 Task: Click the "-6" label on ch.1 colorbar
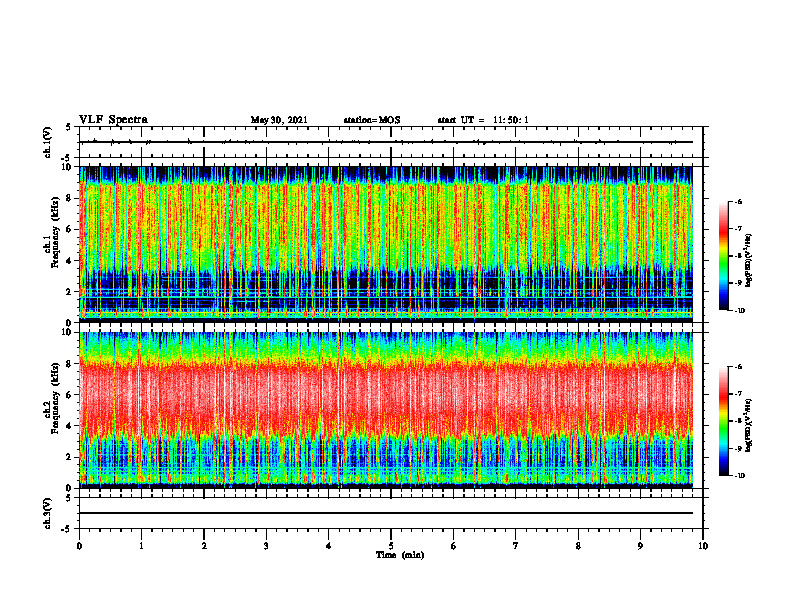pyautogui.click(x=738, y=201)
